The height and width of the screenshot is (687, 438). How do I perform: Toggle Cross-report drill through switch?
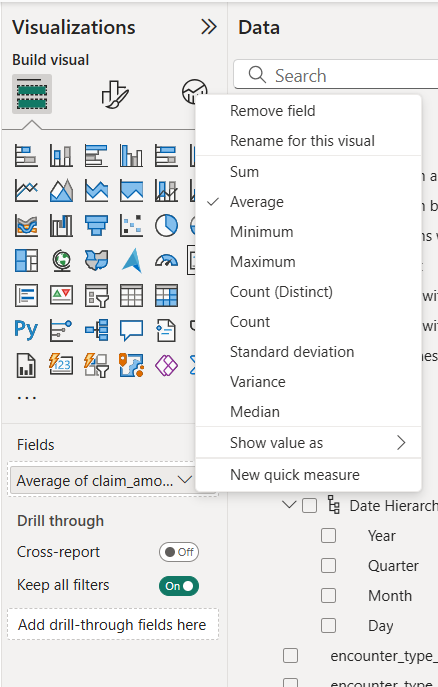tap(179, 552)
